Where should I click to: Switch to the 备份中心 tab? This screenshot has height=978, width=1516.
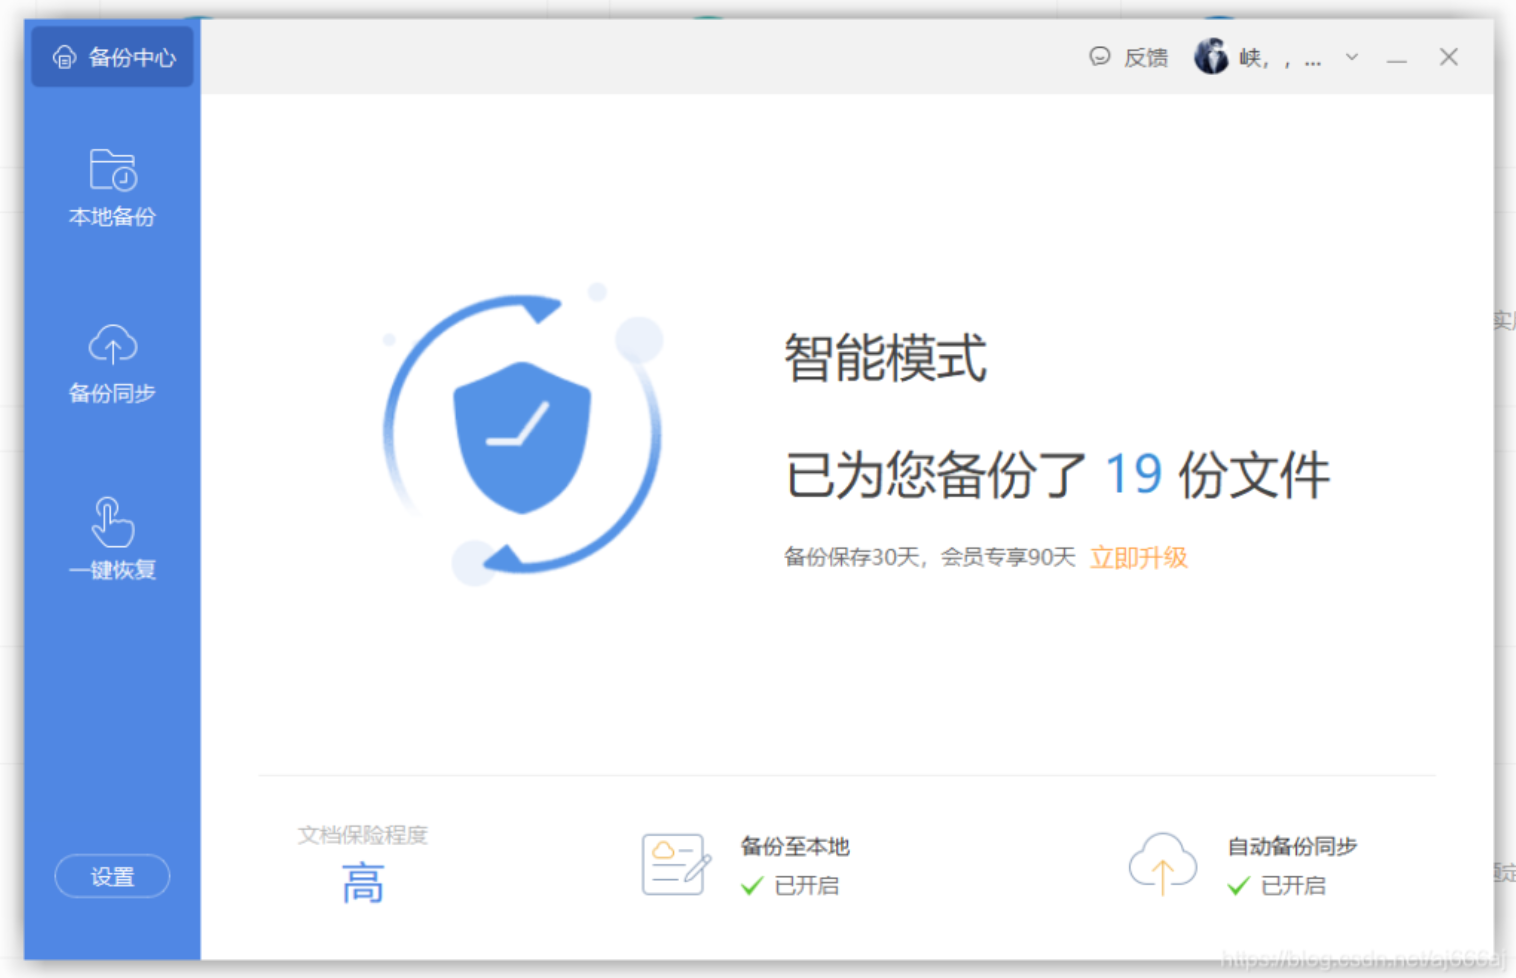point(112,58)
